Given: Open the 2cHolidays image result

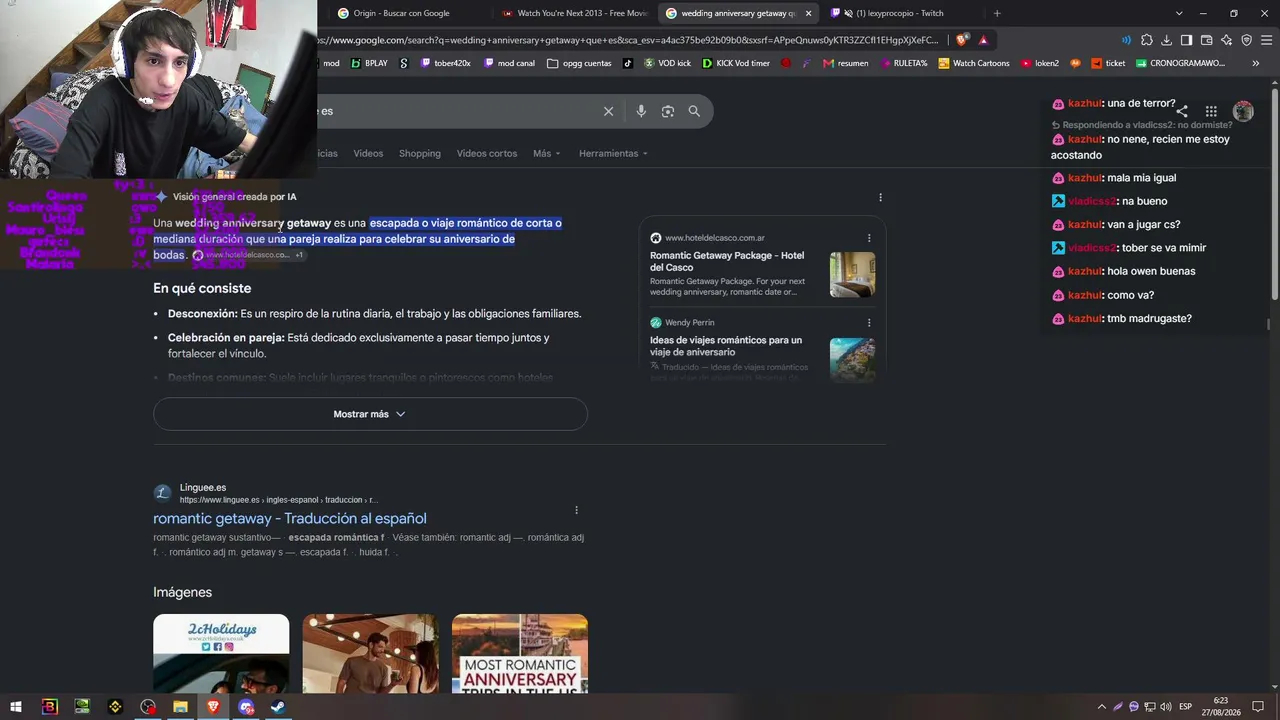Looking at the screenshot, I should (x=221, y=654).
